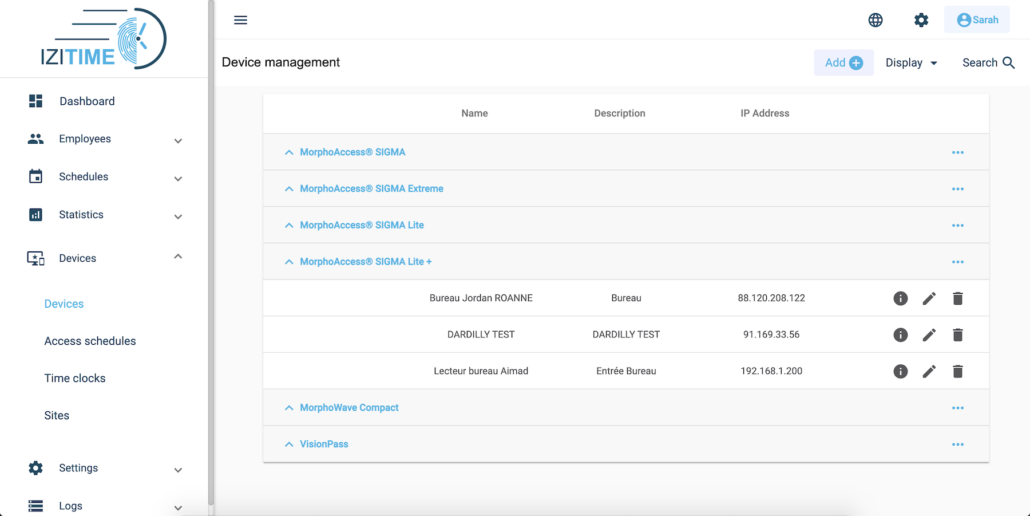Show info for Lecteur bureau Aimad
The width and height of the screenshot is (1030, 516).
coord(901,371)
